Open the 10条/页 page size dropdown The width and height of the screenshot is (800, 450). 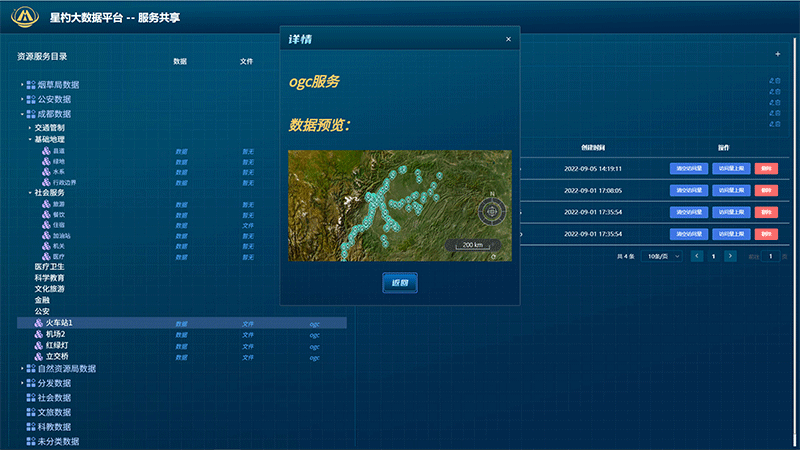[x=664, y=257]
